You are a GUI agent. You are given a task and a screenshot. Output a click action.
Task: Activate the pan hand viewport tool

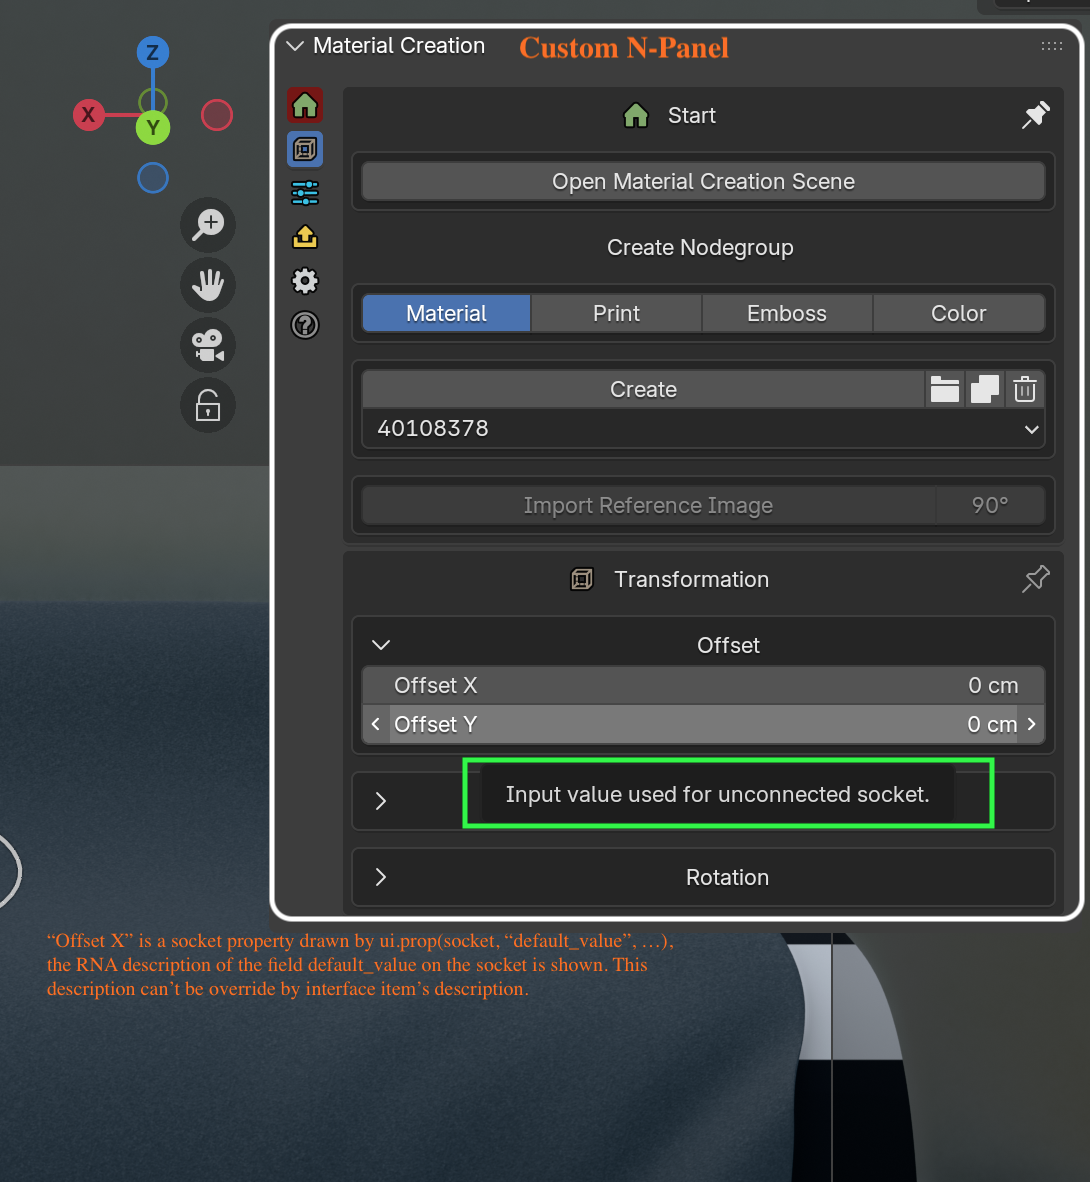click(x=208, y=285)
